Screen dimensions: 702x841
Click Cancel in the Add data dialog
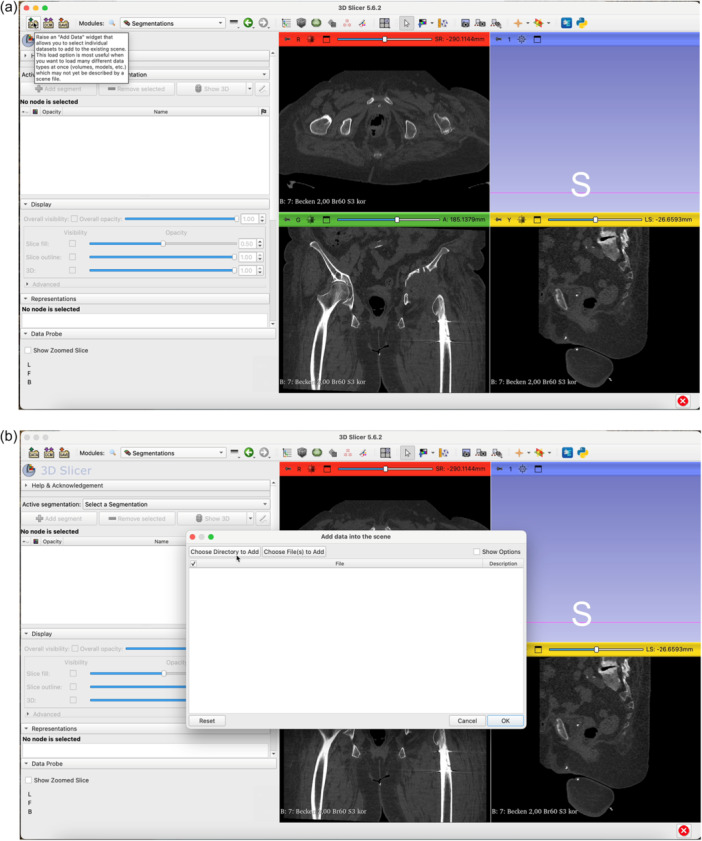tap(467, 721)
